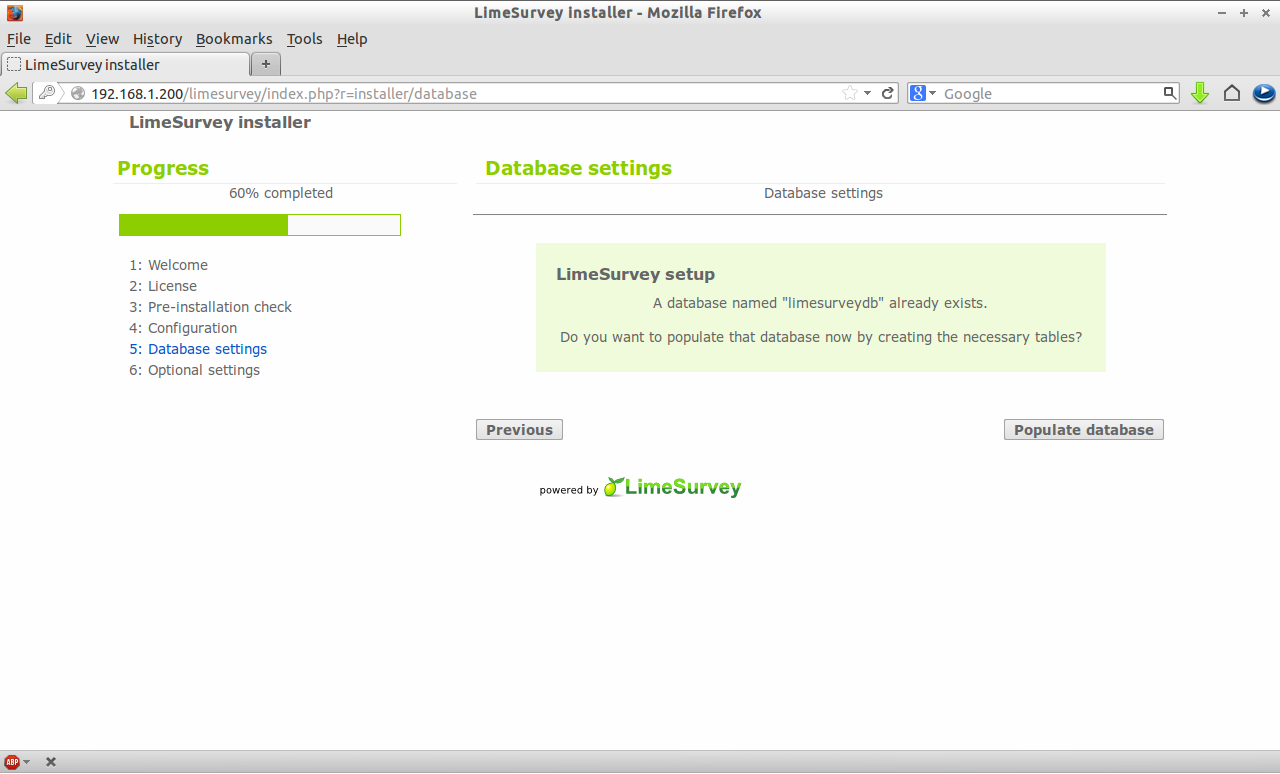The width and height of the screenshot is (1280, 774).
Task: Click the blue round toolbar icon
Action: (x=1264, y=93)
